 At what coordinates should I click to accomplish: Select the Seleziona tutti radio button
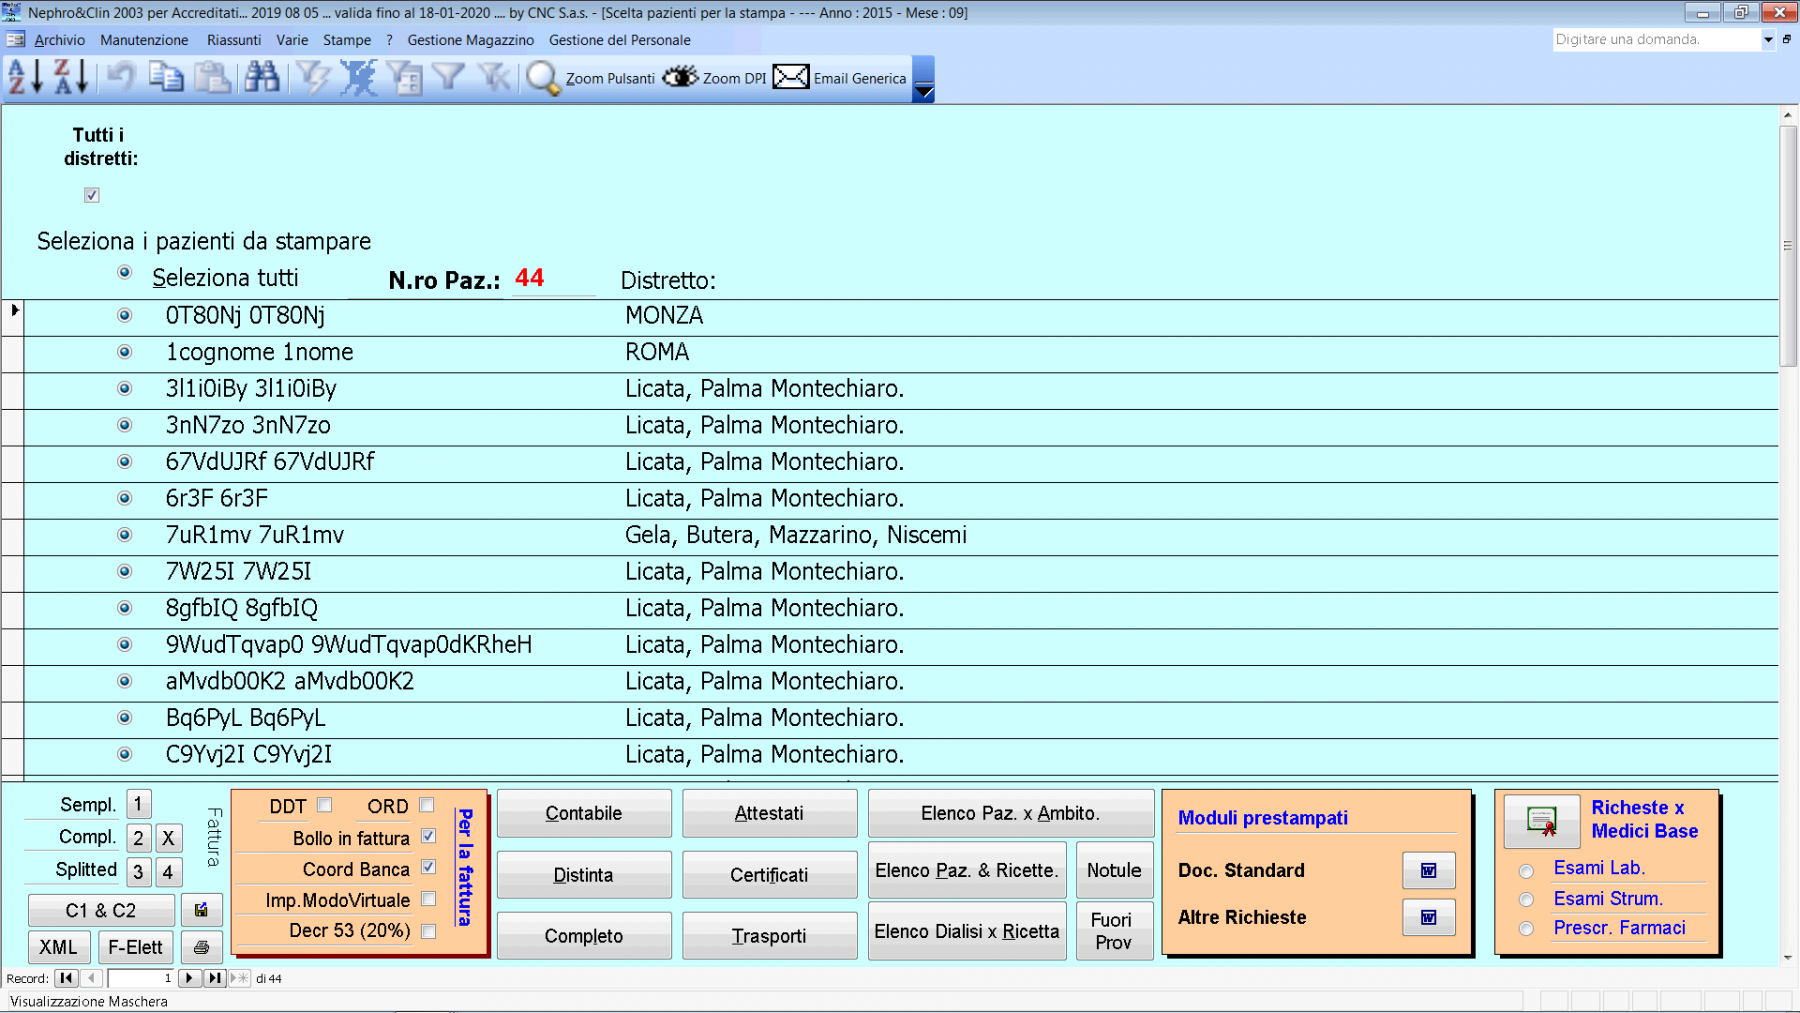125,272
